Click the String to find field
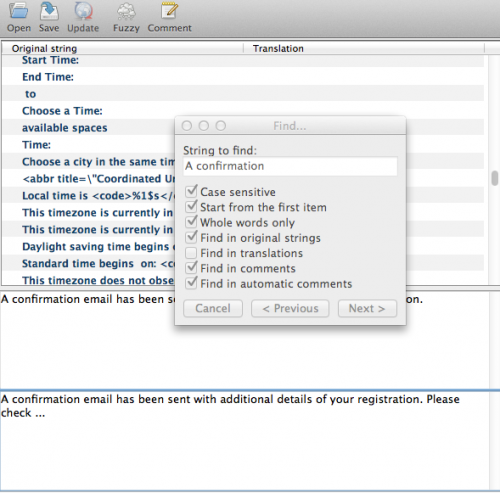Screen dimensions: 500x493 tap(290, 166)
